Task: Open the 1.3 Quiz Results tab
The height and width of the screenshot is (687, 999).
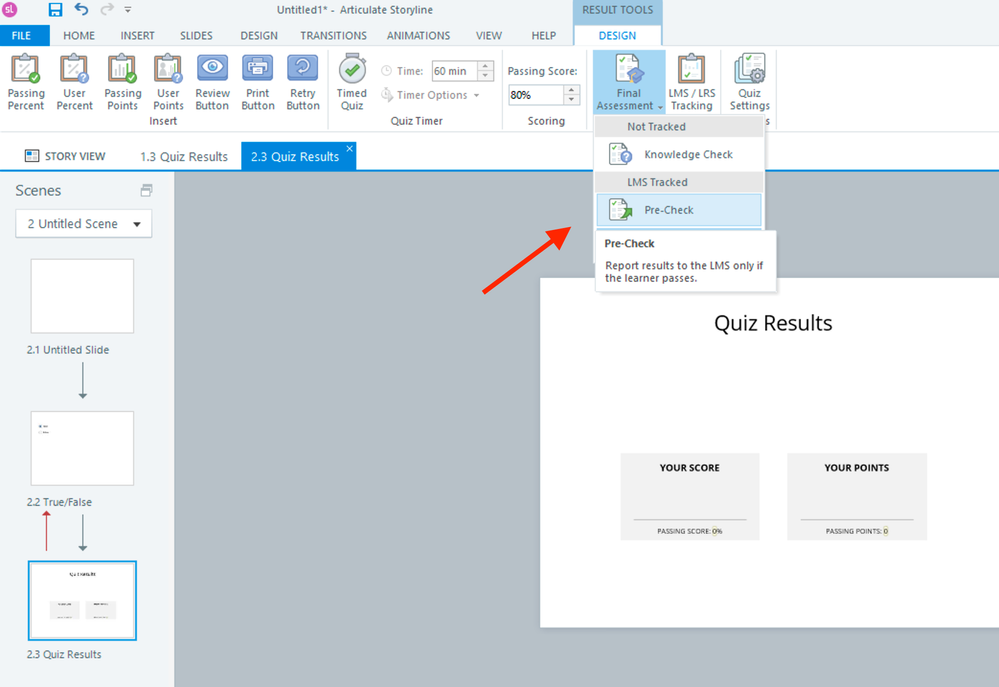Action: coord(184,157)
